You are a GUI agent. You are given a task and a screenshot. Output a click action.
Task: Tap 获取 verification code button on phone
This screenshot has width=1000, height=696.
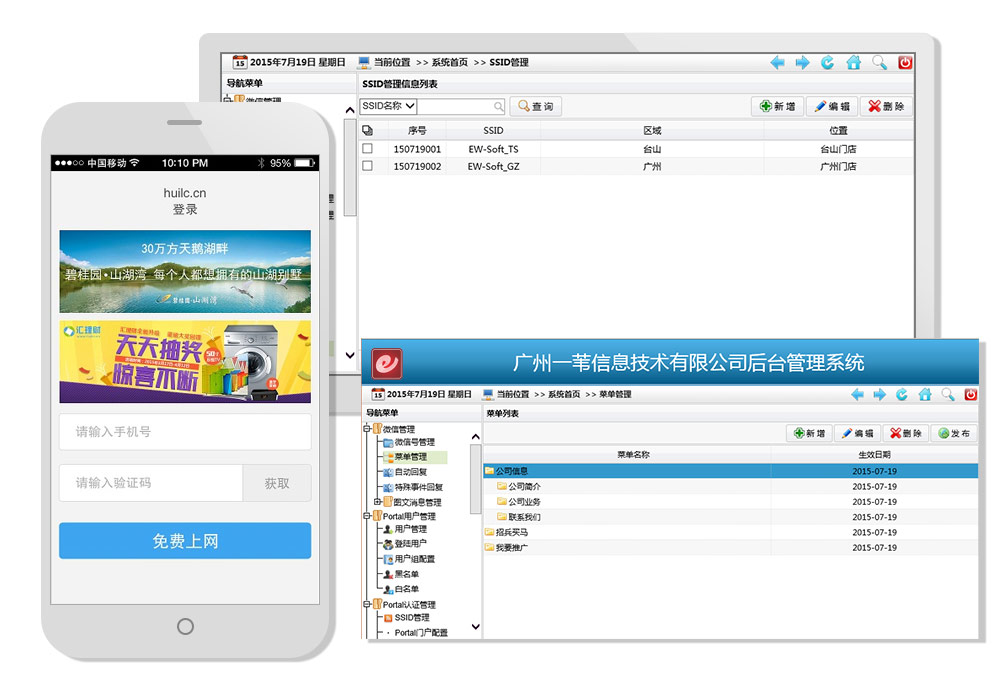coord(277,484)
